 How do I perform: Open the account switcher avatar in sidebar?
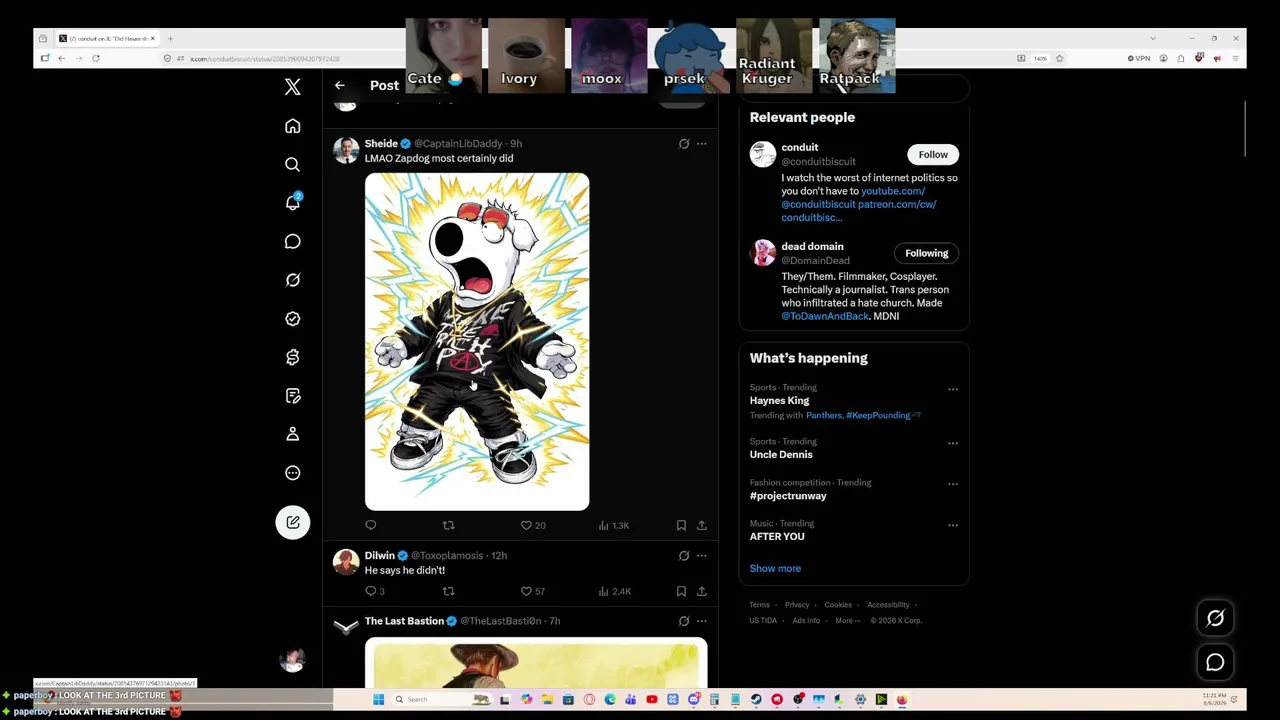click(x=292, y=660)
